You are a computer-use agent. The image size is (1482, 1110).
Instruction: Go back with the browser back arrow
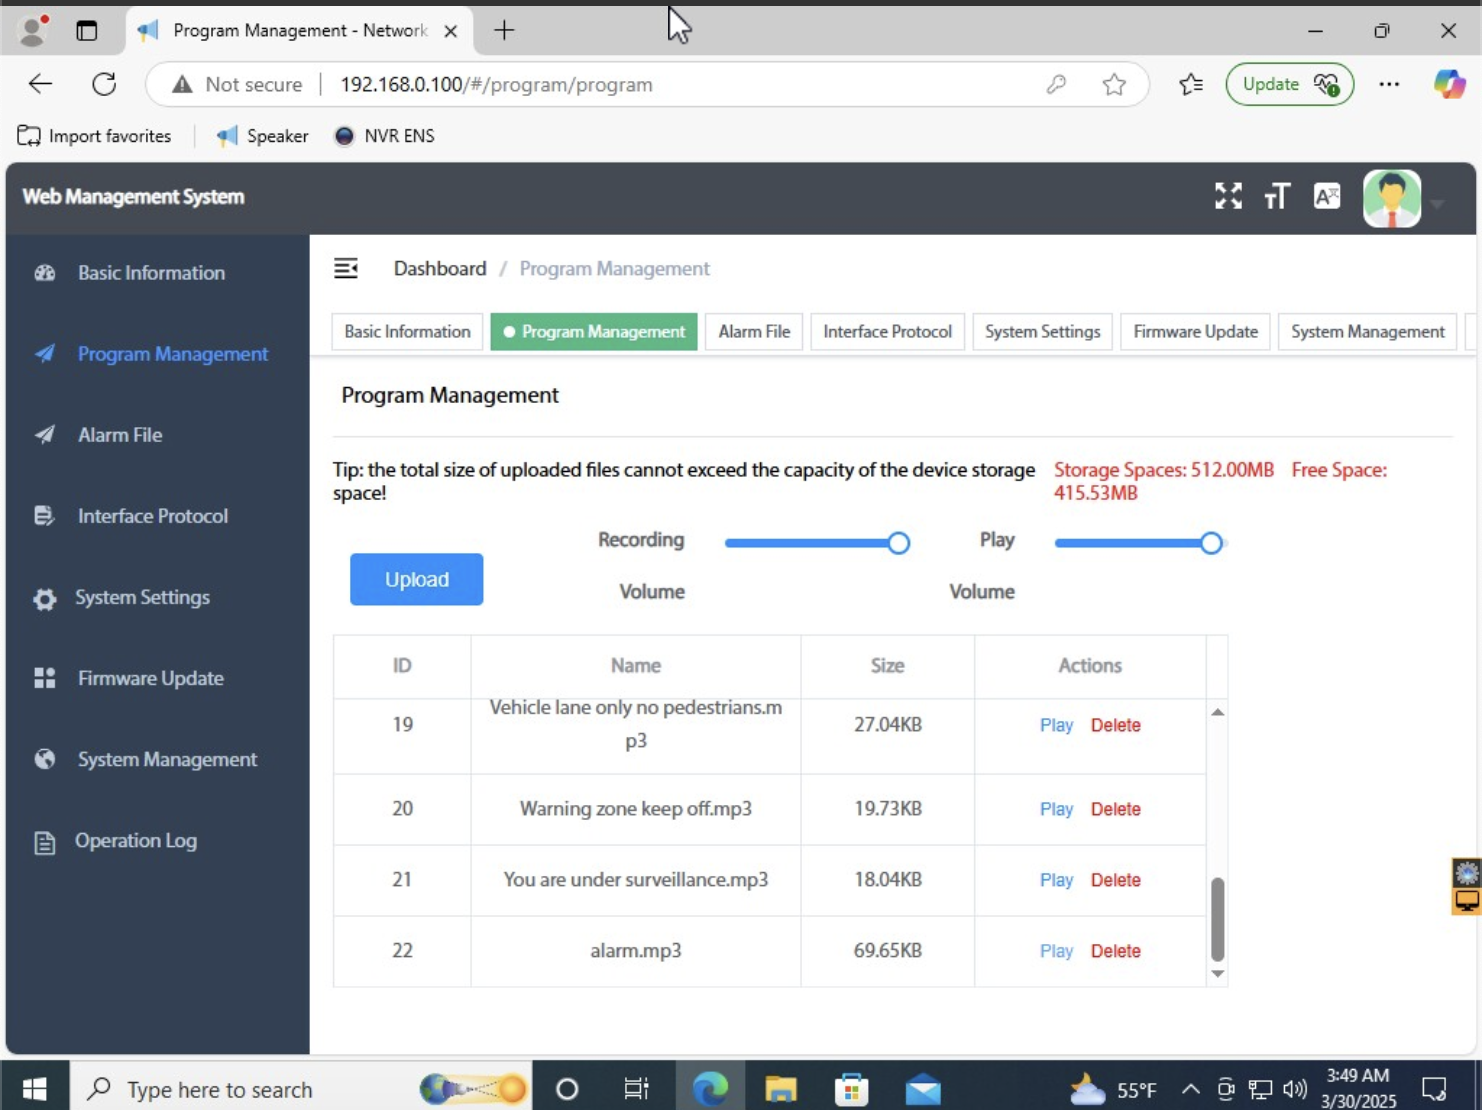pyautogui.click(x=40, y=84)
